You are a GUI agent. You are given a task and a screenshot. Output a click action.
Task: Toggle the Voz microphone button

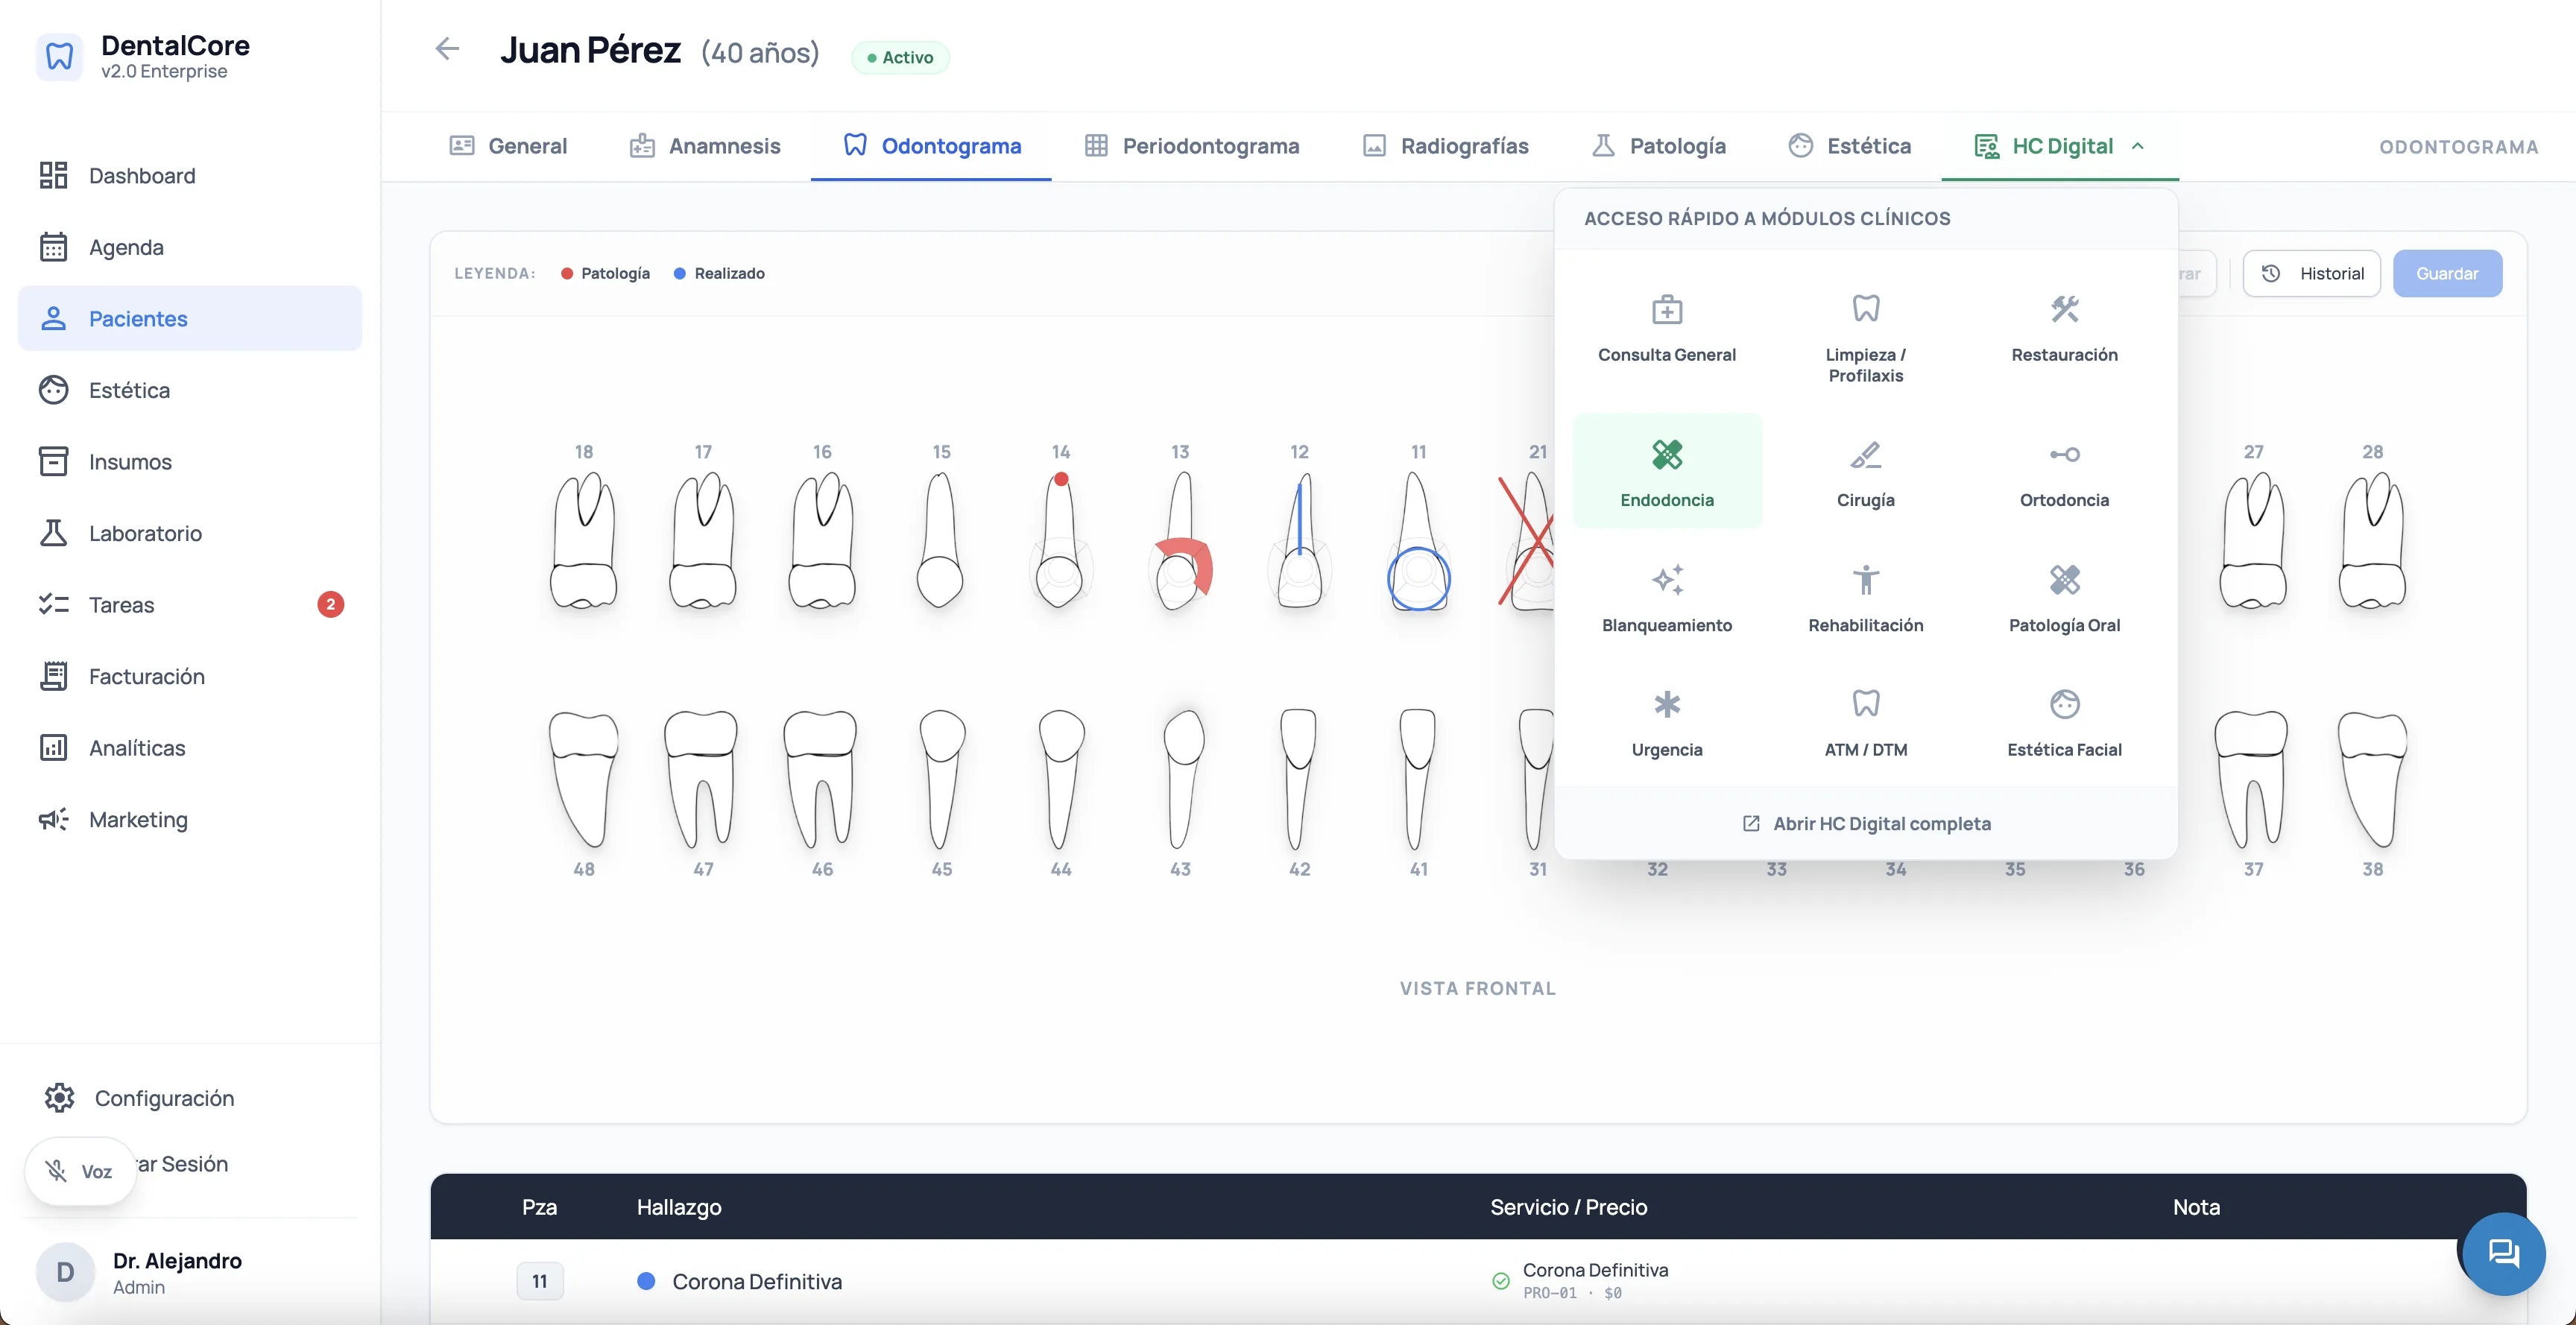click(x=81, y=1171)
